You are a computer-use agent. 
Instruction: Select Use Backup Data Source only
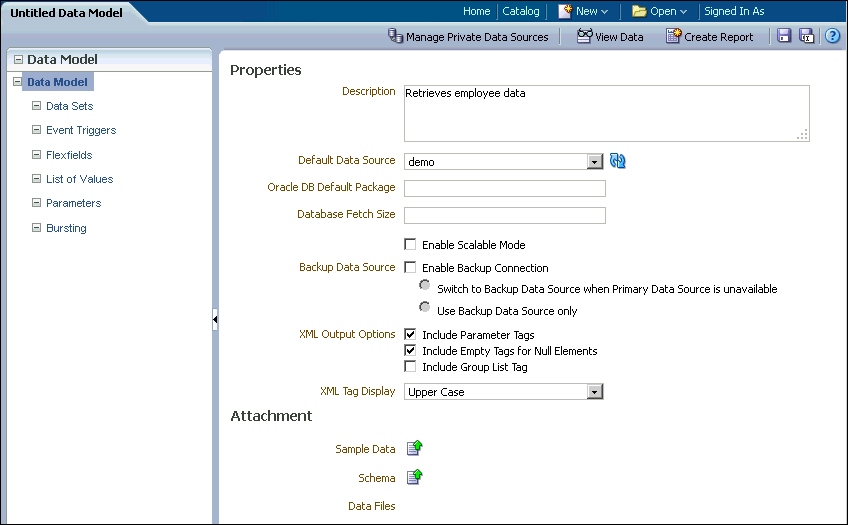point(425,307)
